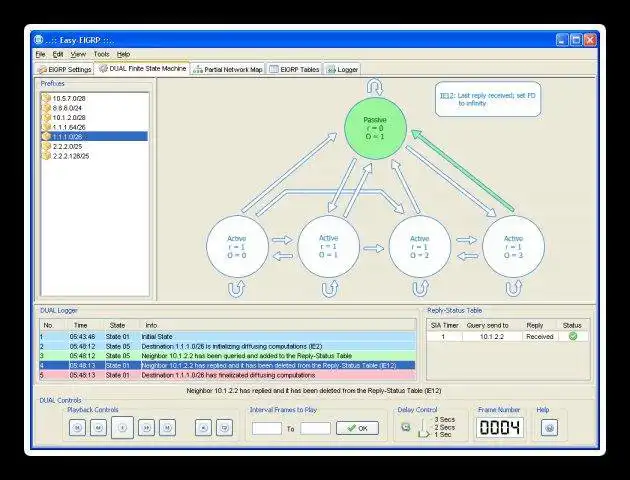This screenshot has height=480, width=630.
Task: Select logger row 1 'Initial State'
Action: 227,337
